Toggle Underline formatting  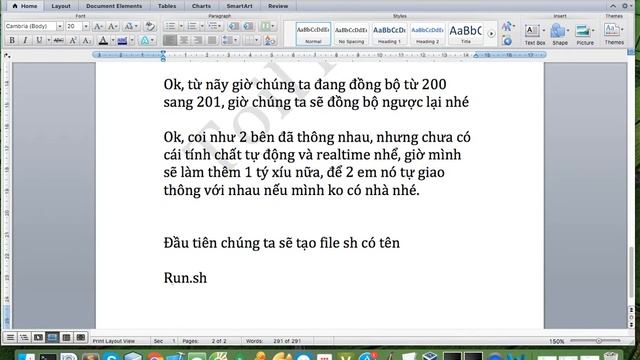39,40
